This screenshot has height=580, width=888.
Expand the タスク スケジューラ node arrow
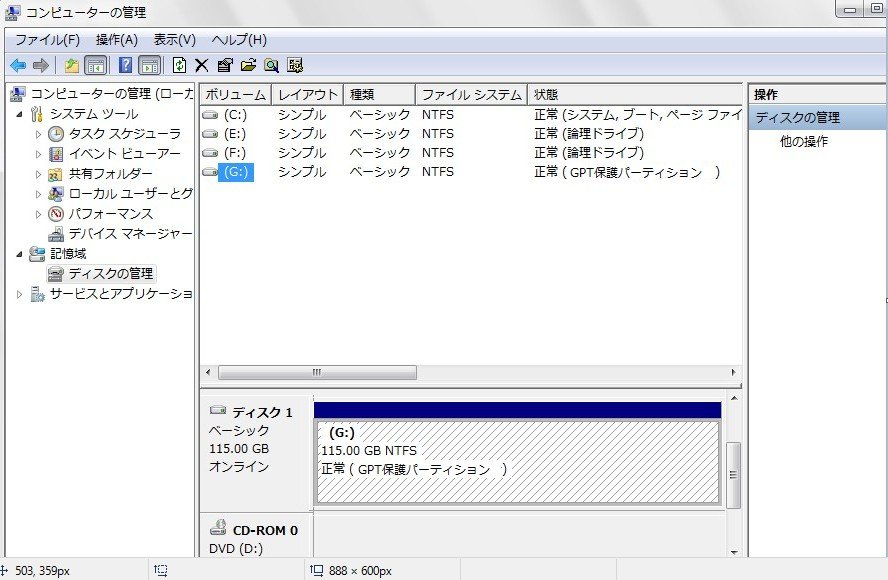tap(38, 134)
